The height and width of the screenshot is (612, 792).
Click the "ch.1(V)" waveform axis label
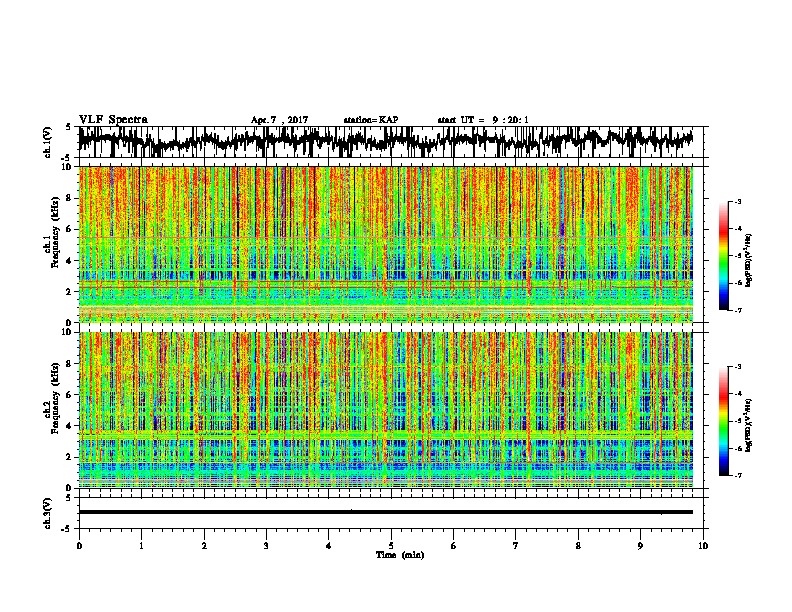coord(49,142)
